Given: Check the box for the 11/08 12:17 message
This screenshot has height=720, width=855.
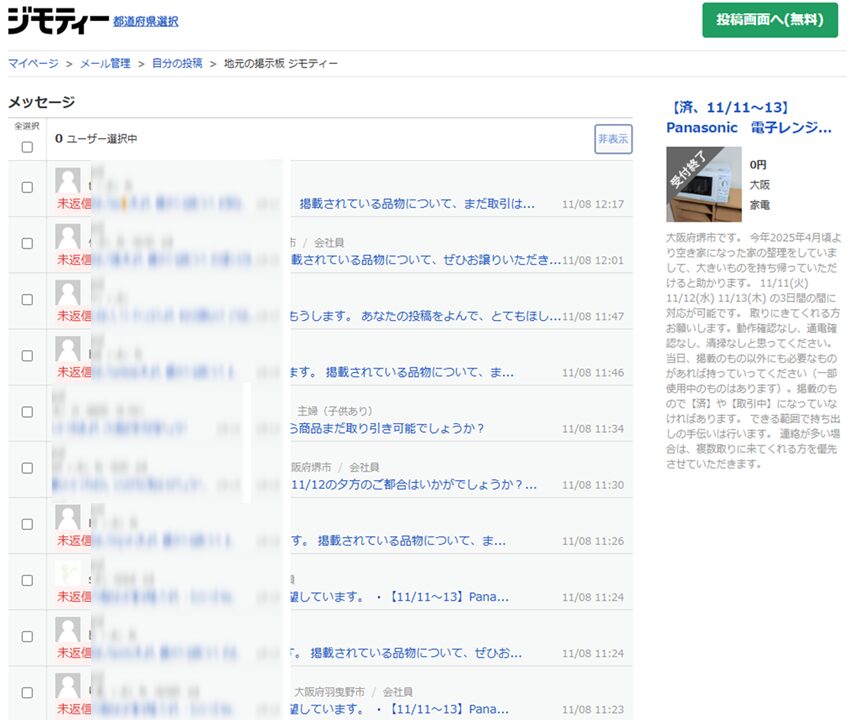Looking at the screenshot, I should (x=27, y=187).
